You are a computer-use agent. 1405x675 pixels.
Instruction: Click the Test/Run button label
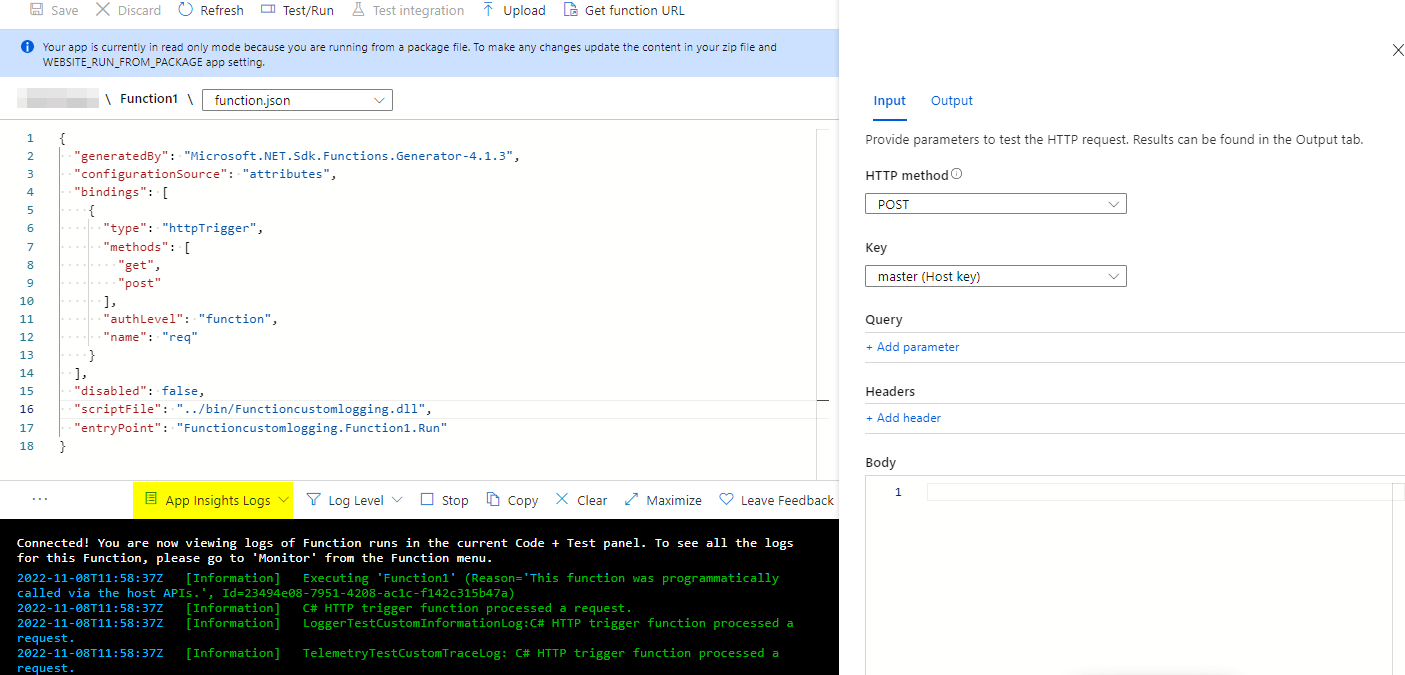pyautogui.click(x=309, y=10)
